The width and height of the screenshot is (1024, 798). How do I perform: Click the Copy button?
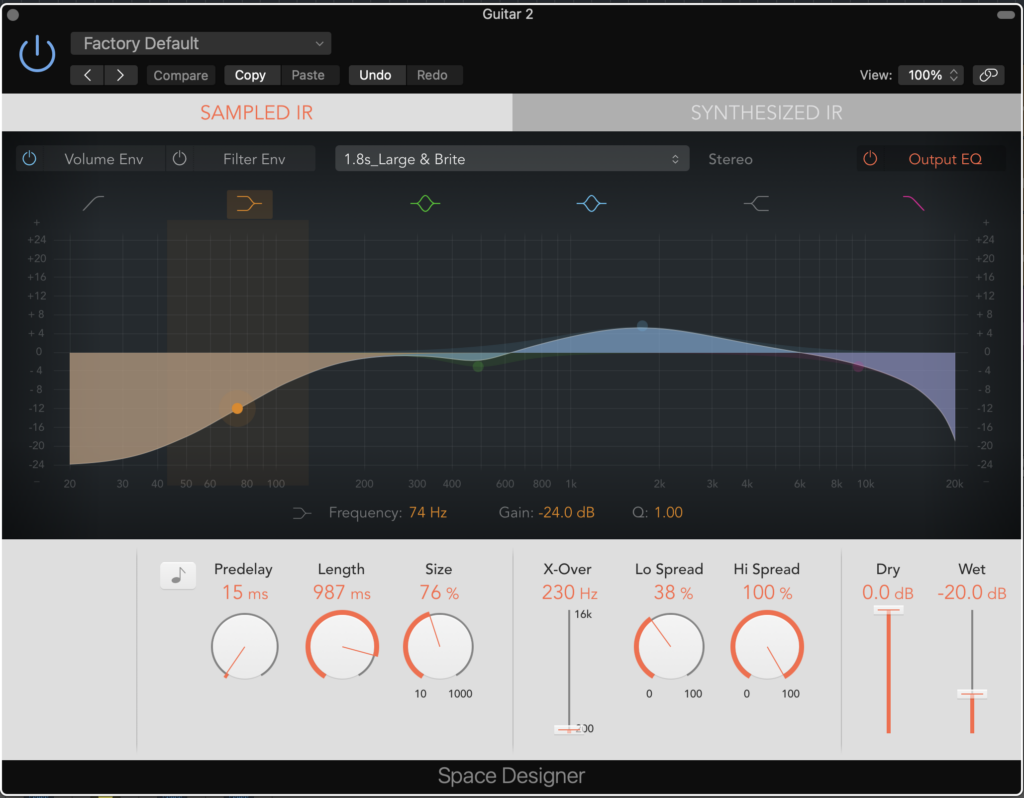pos(250,75)
